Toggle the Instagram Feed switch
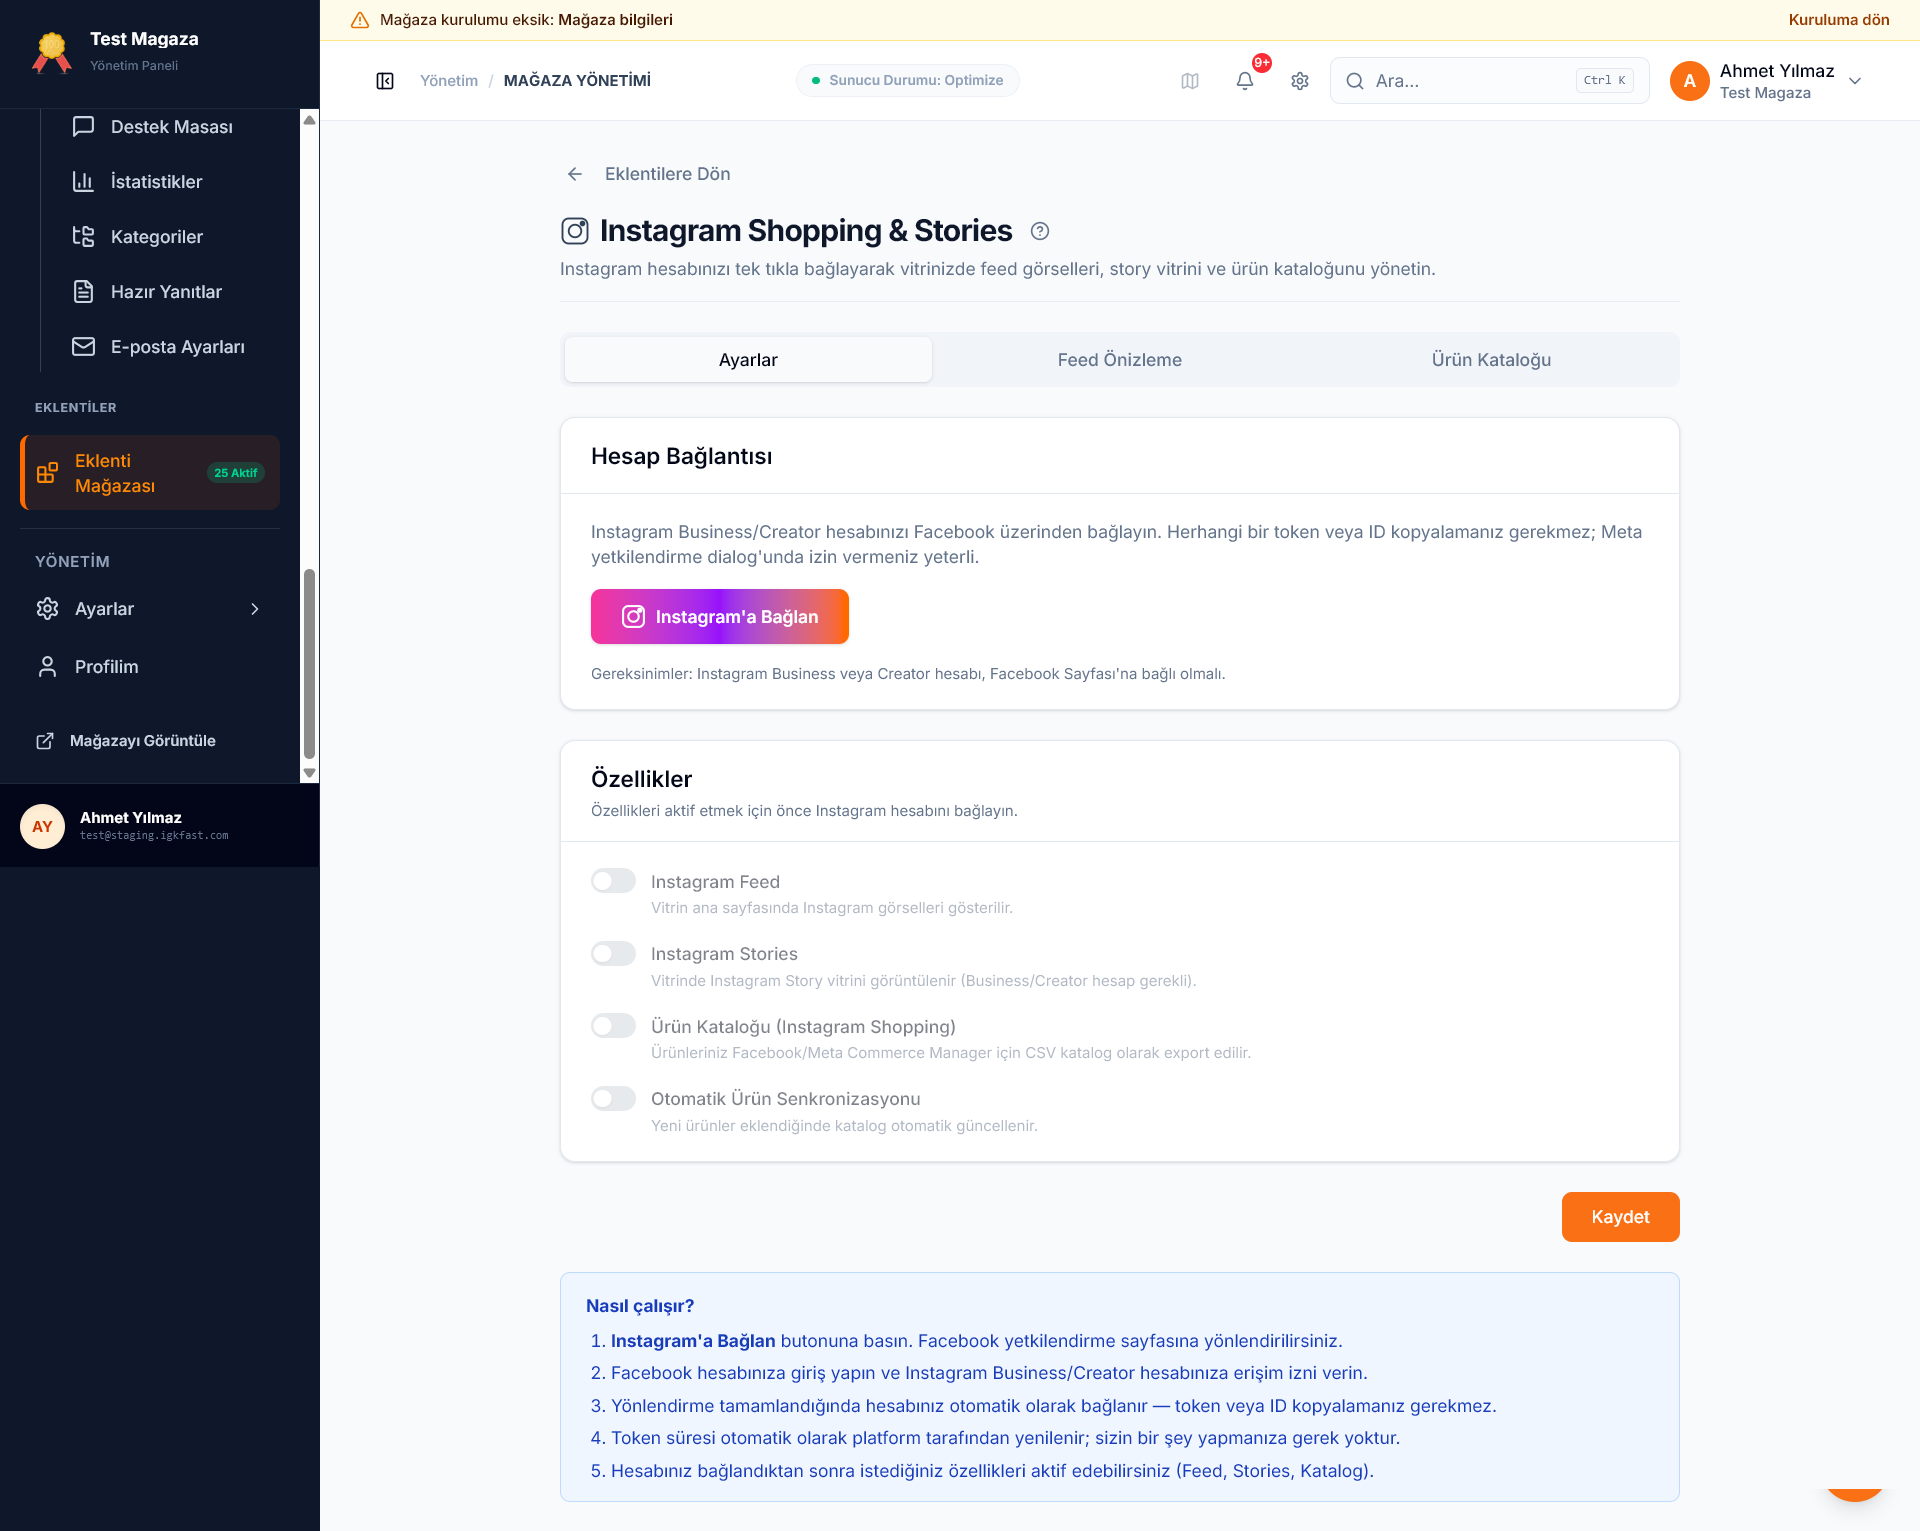Screen dimensions: 1920x1531 click(x=613, y=881)
